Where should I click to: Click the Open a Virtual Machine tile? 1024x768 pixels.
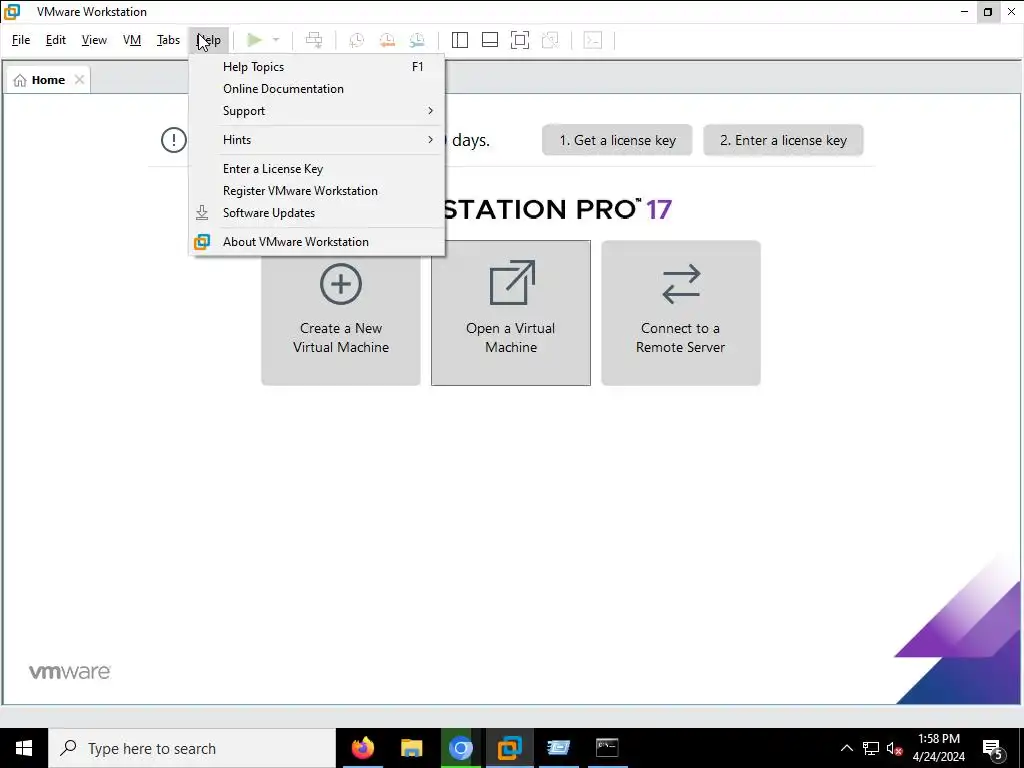511,313
